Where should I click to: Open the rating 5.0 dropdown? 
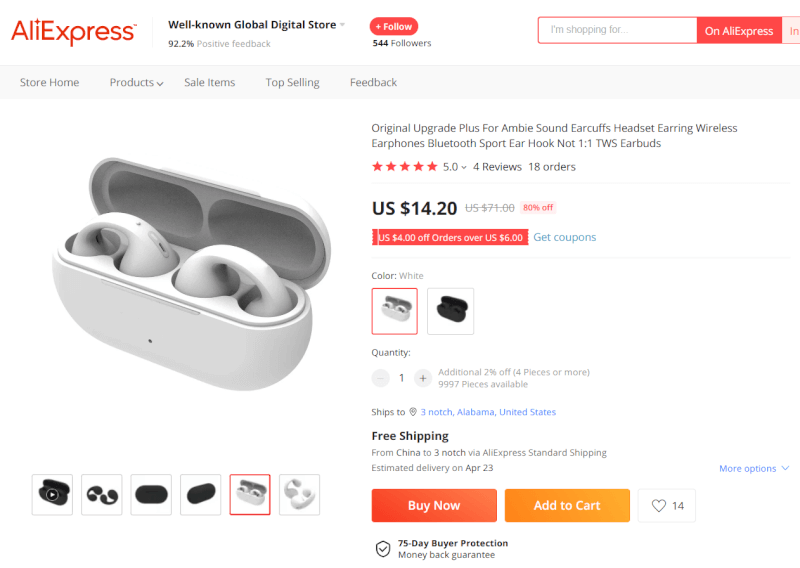[455, 167]
